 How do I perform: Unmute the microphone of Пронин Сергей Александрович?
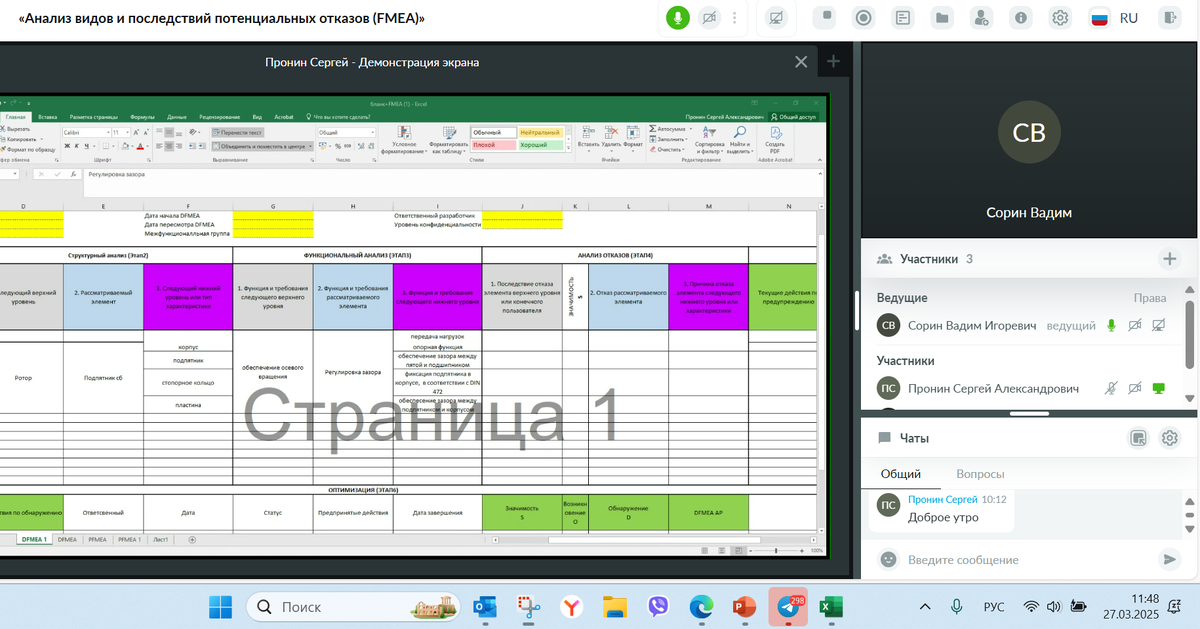click(1111, 388)
